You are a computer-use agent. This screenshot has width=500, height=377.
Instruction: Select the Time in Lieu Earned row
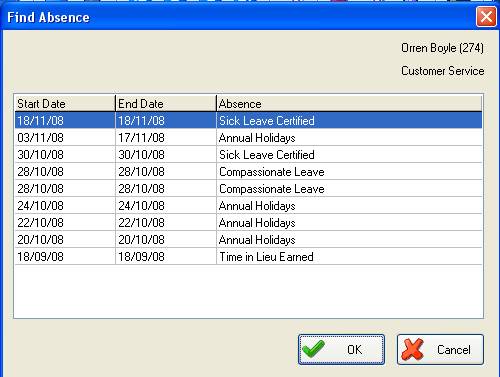[248, 256]
